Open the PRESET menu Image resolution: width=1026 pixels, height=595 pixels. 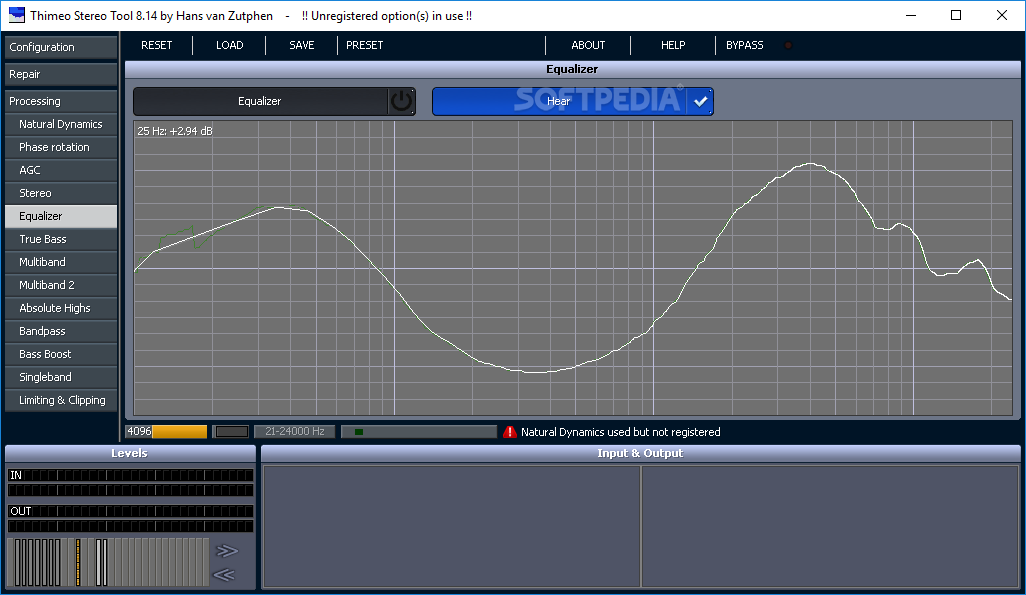(364, 45)
